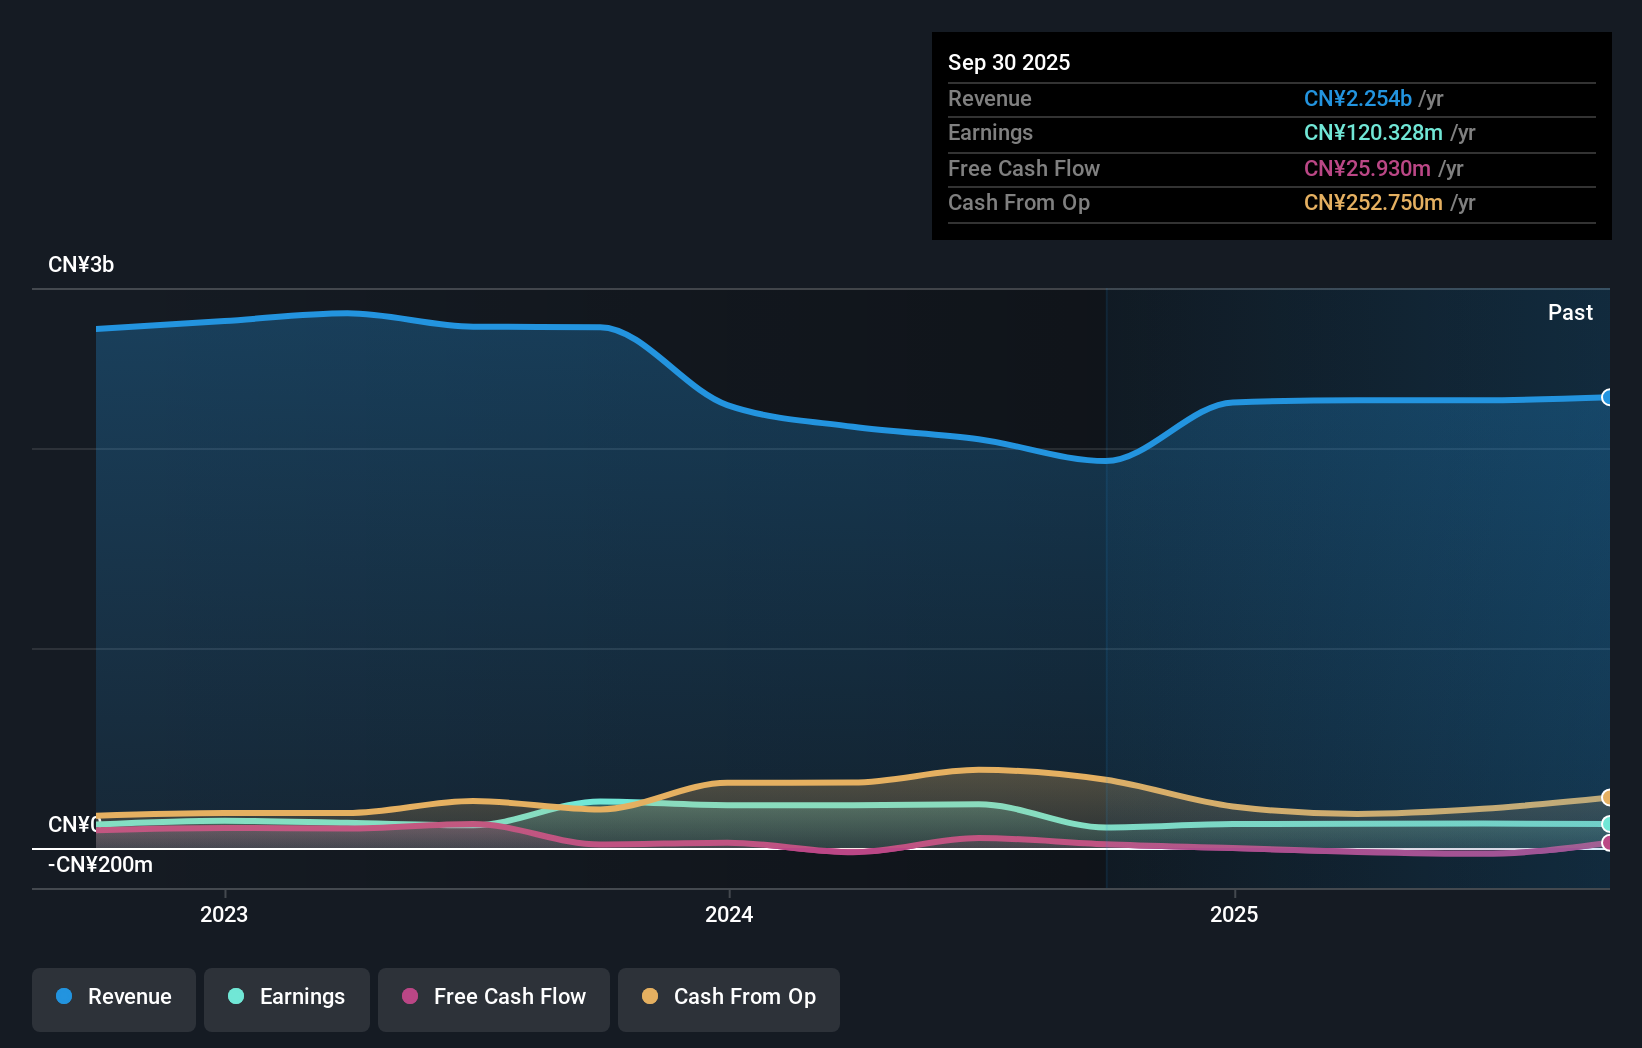Toggle the Free Cash Flow legend button
This screenshot has width=1642, height=1048.
[x=494, y=999]
